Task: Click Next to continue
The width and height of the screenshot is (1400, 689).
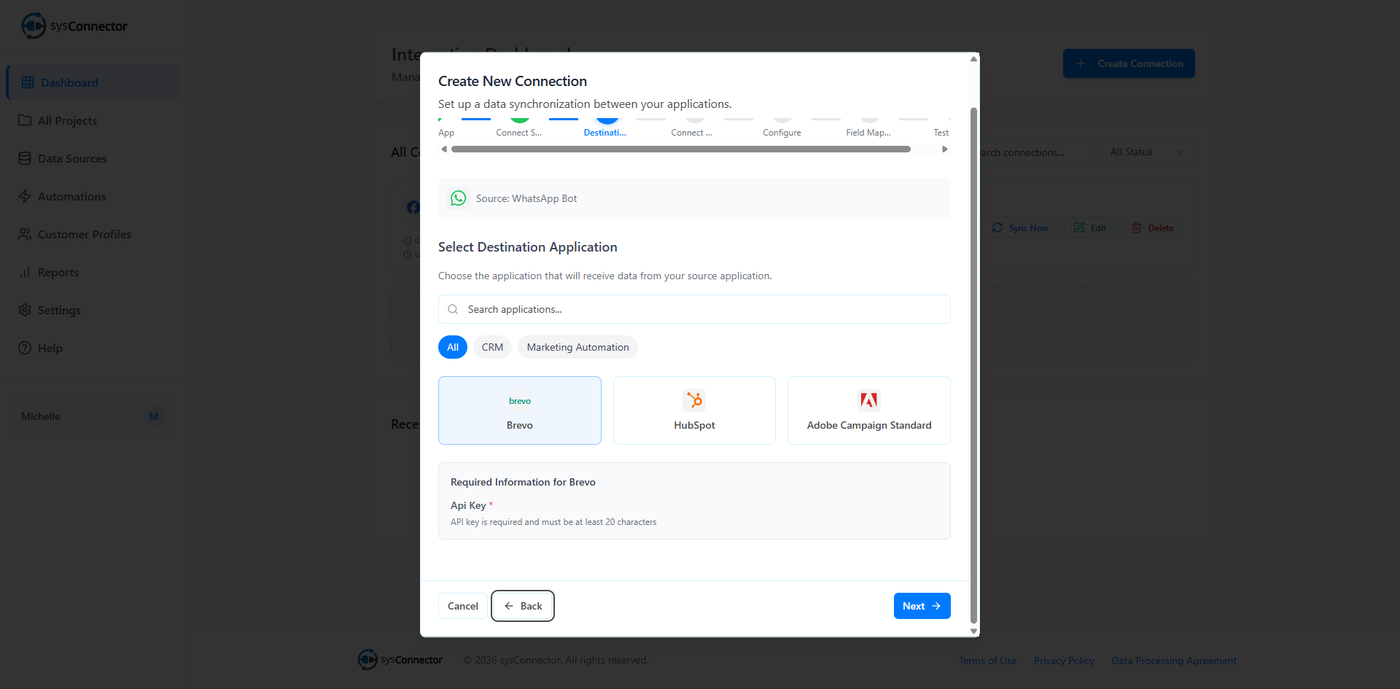Action: tap(922, 606)
